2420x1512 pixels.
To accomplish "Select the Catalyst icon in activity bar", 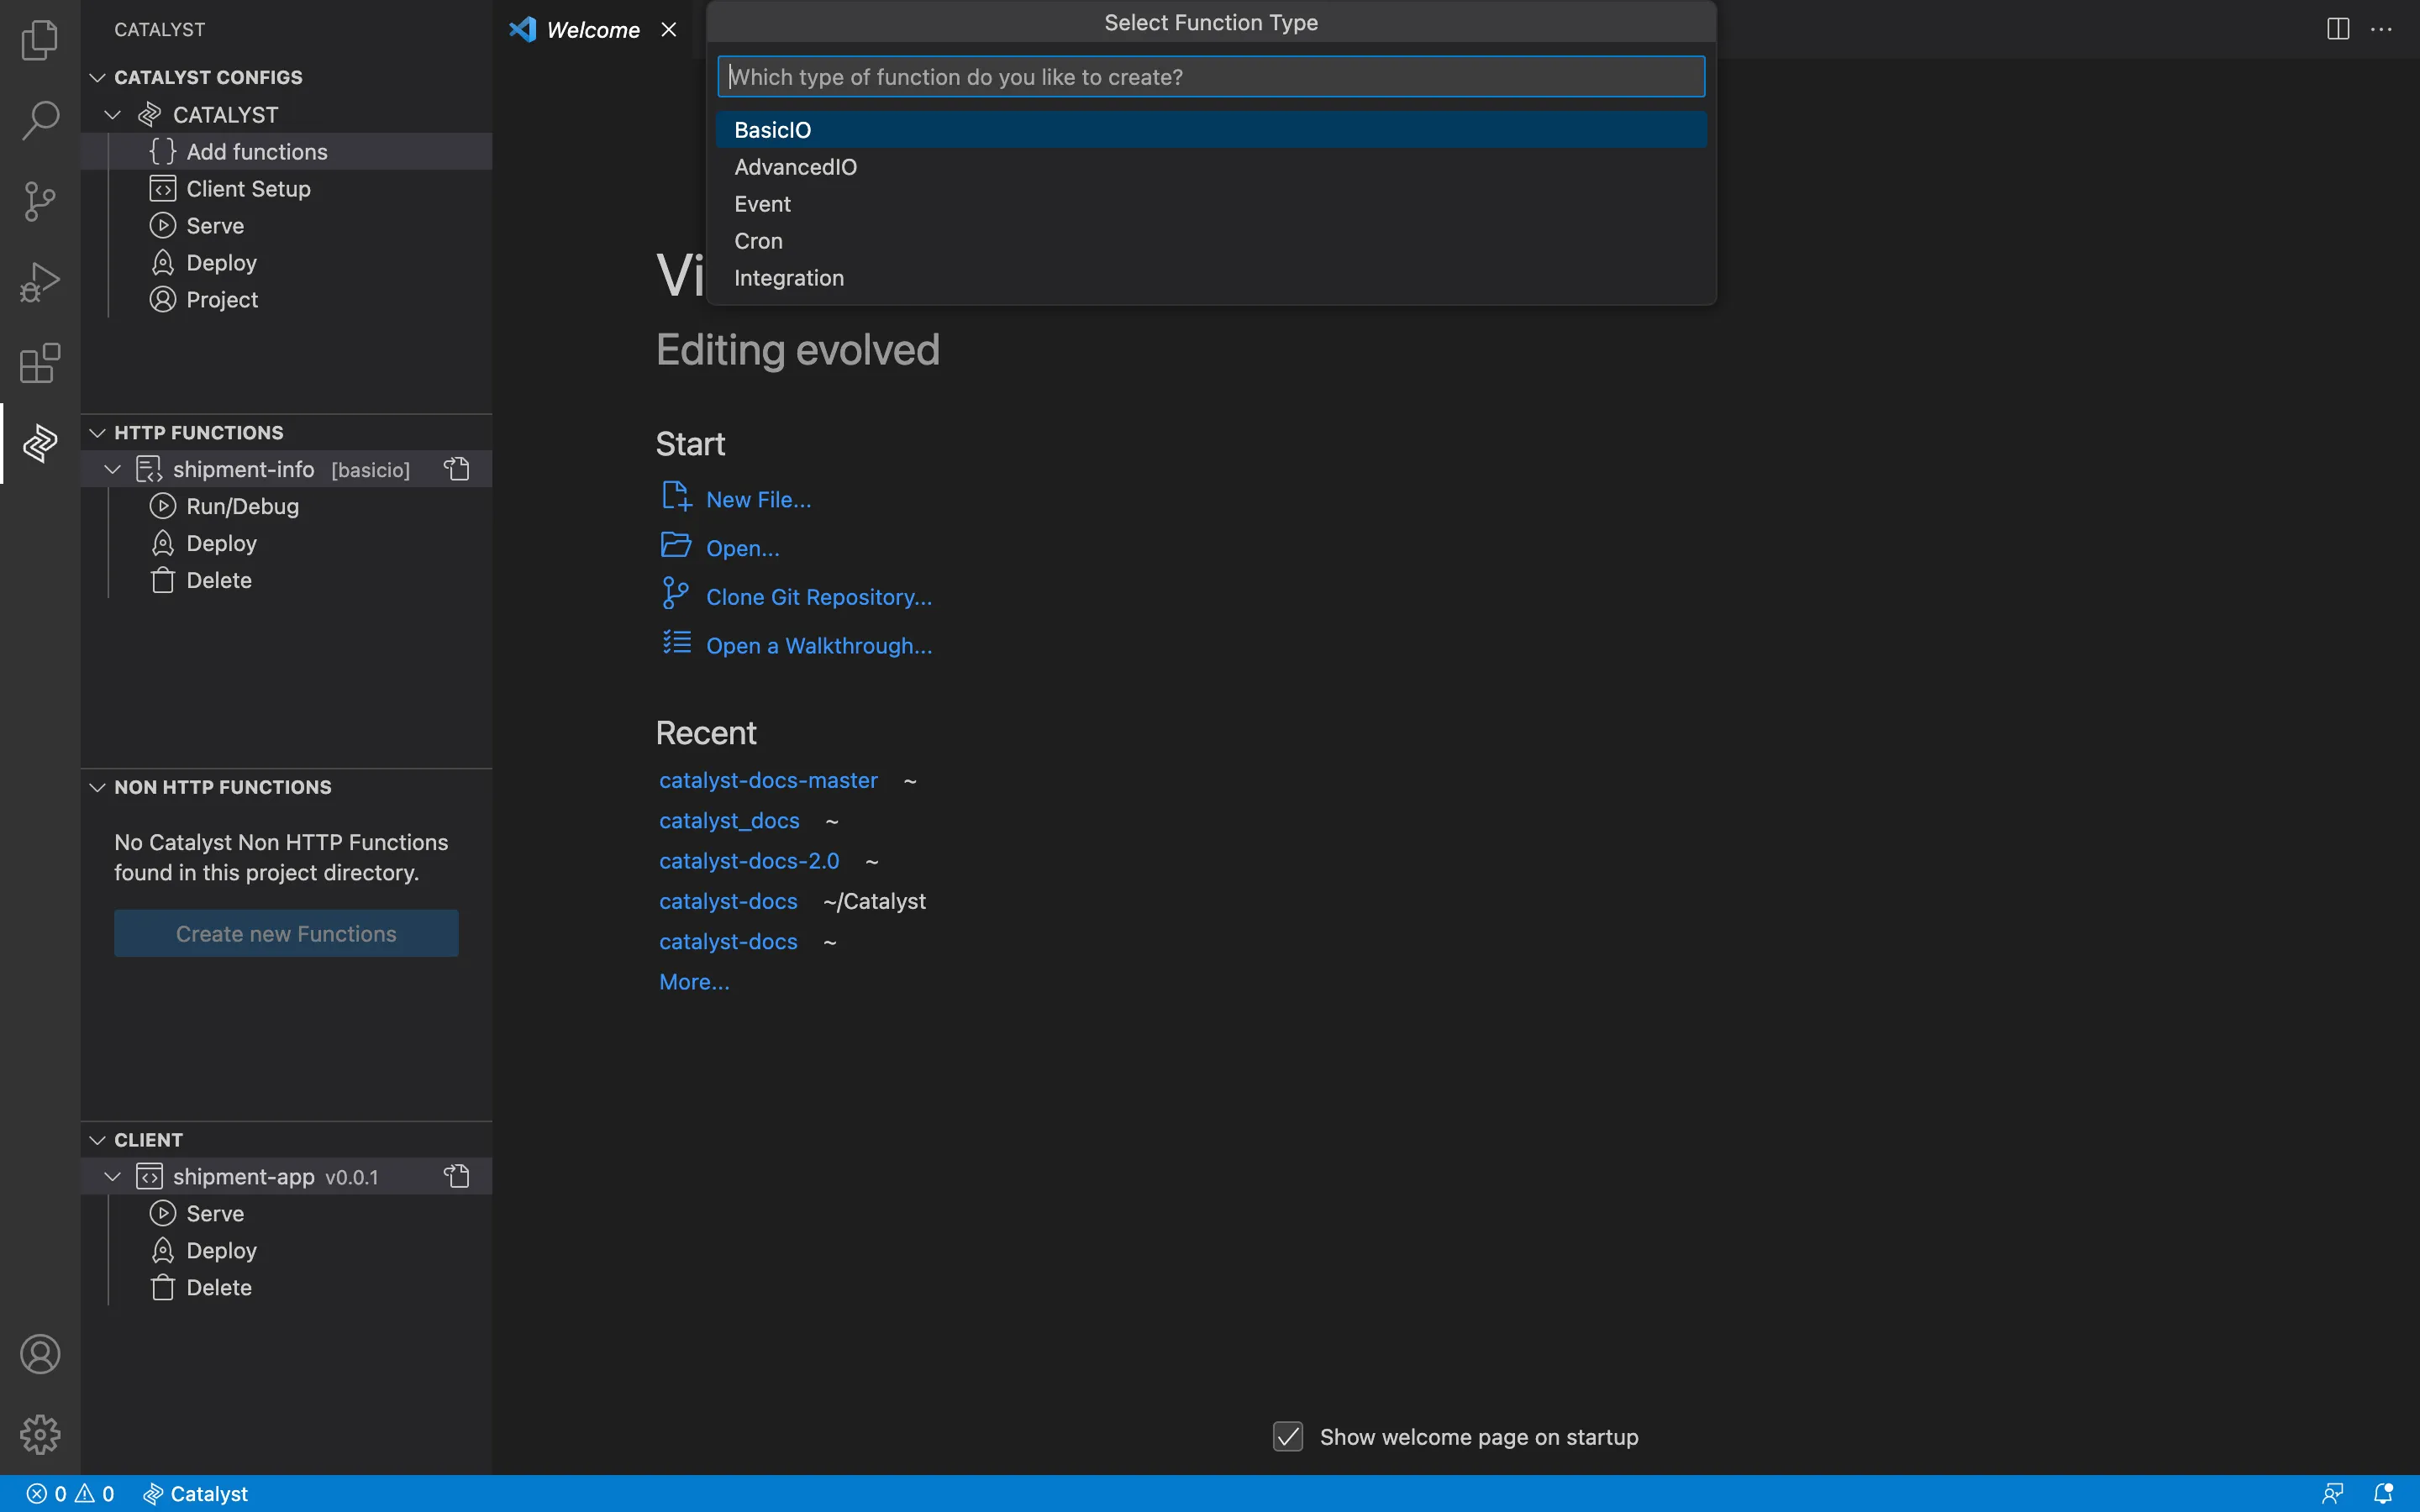I will point(40,443).
